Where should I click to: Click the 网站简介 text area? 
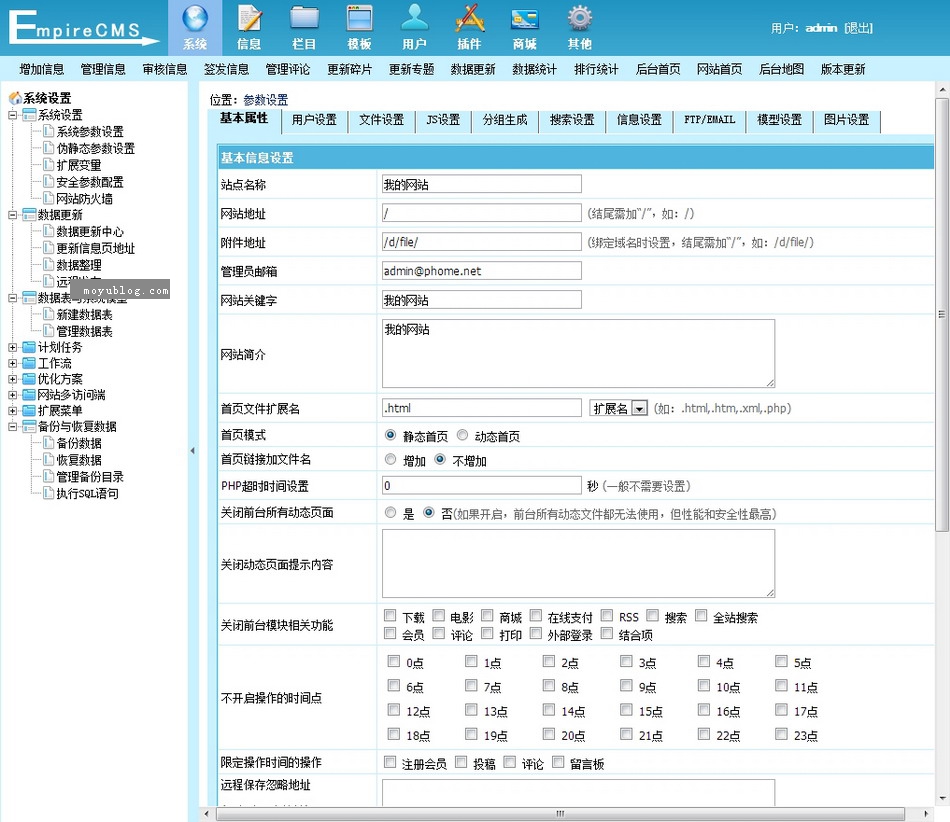578,354
